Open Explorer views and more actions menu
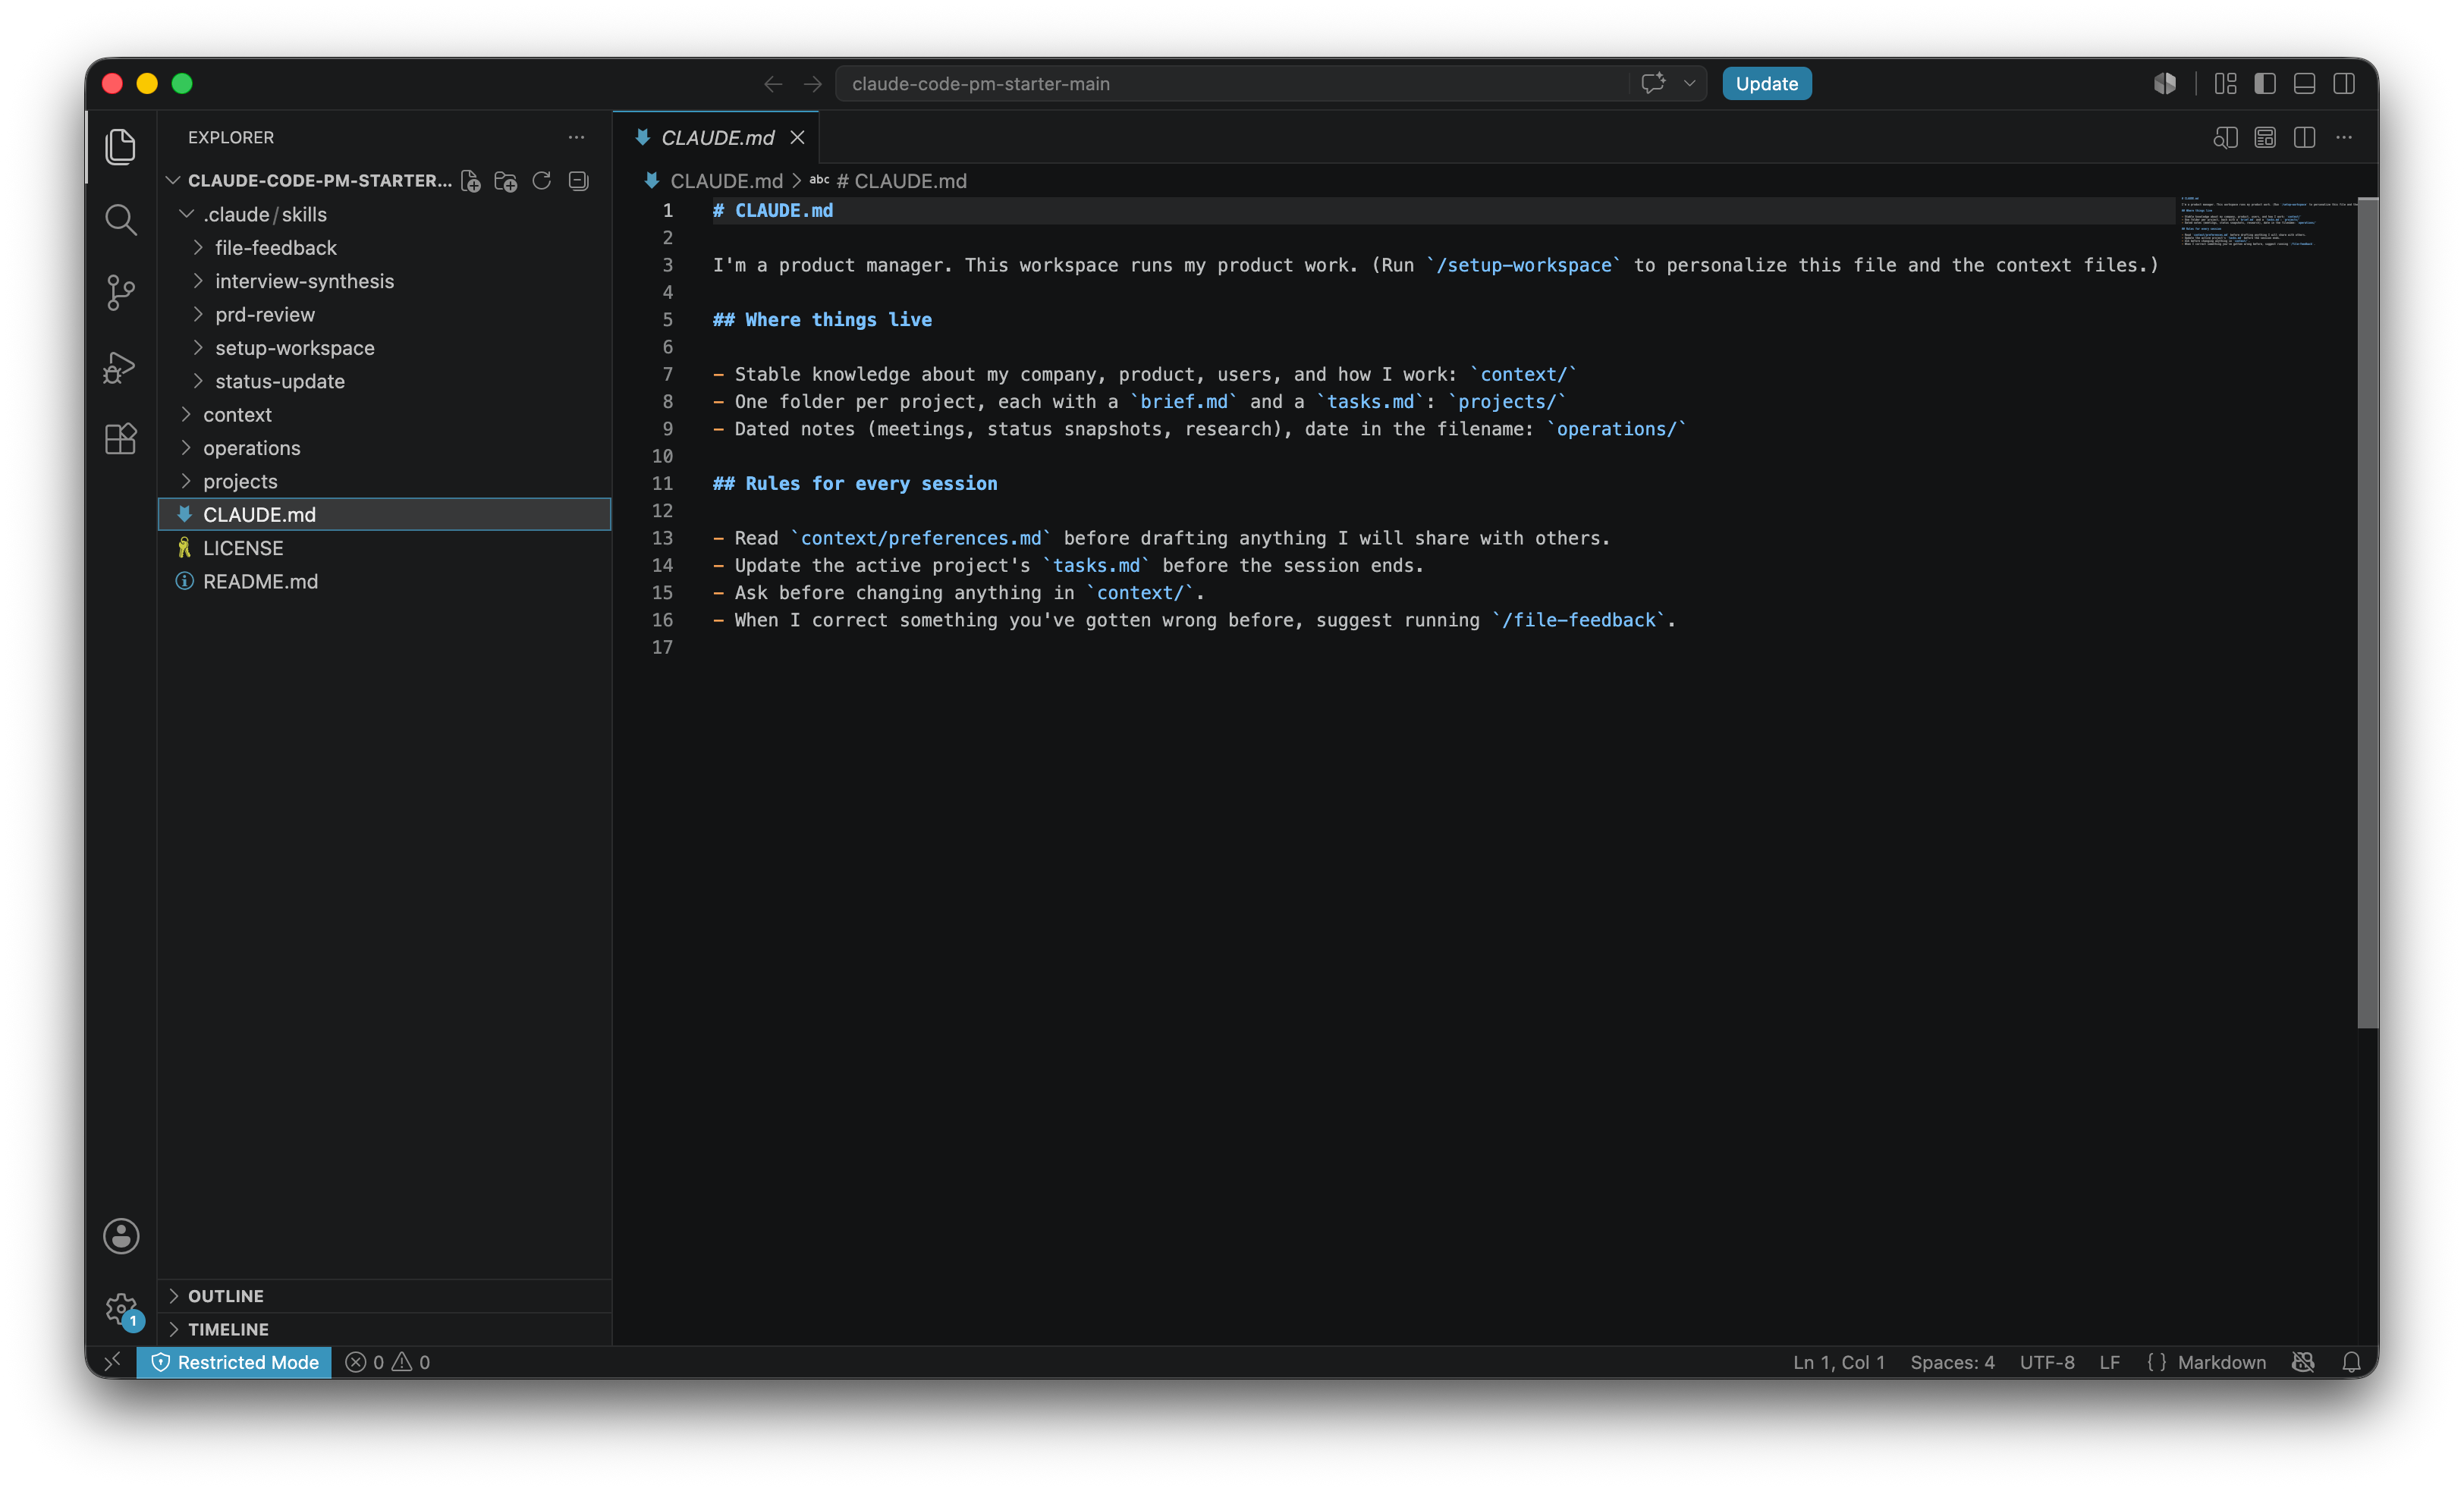This screenshot has height=1491, width=2464. pos(576,137)
